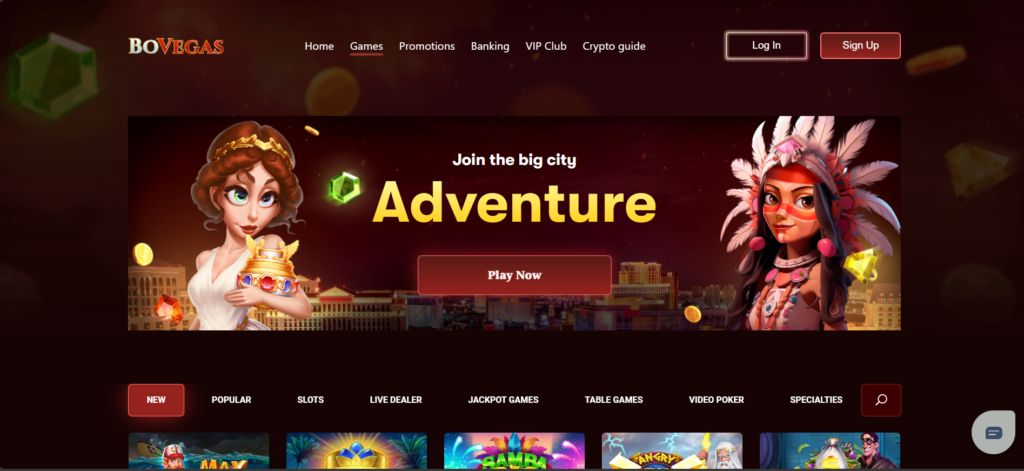Open the fifth game thumbnail with sunglasses man
Screen dimensions: 1024x471
[830, 451]
